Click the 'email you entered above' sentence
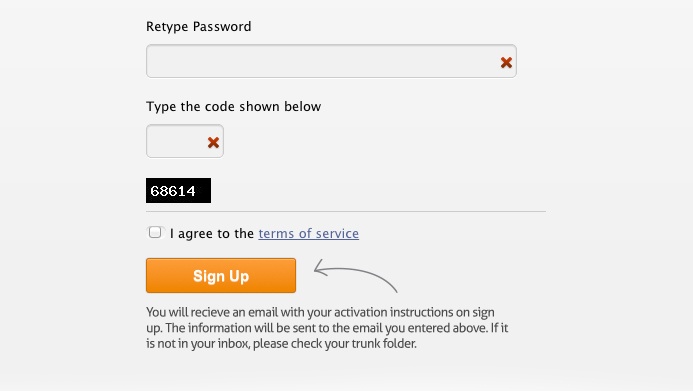The width and height of the screenshot is (693, 391). point(421,328)
